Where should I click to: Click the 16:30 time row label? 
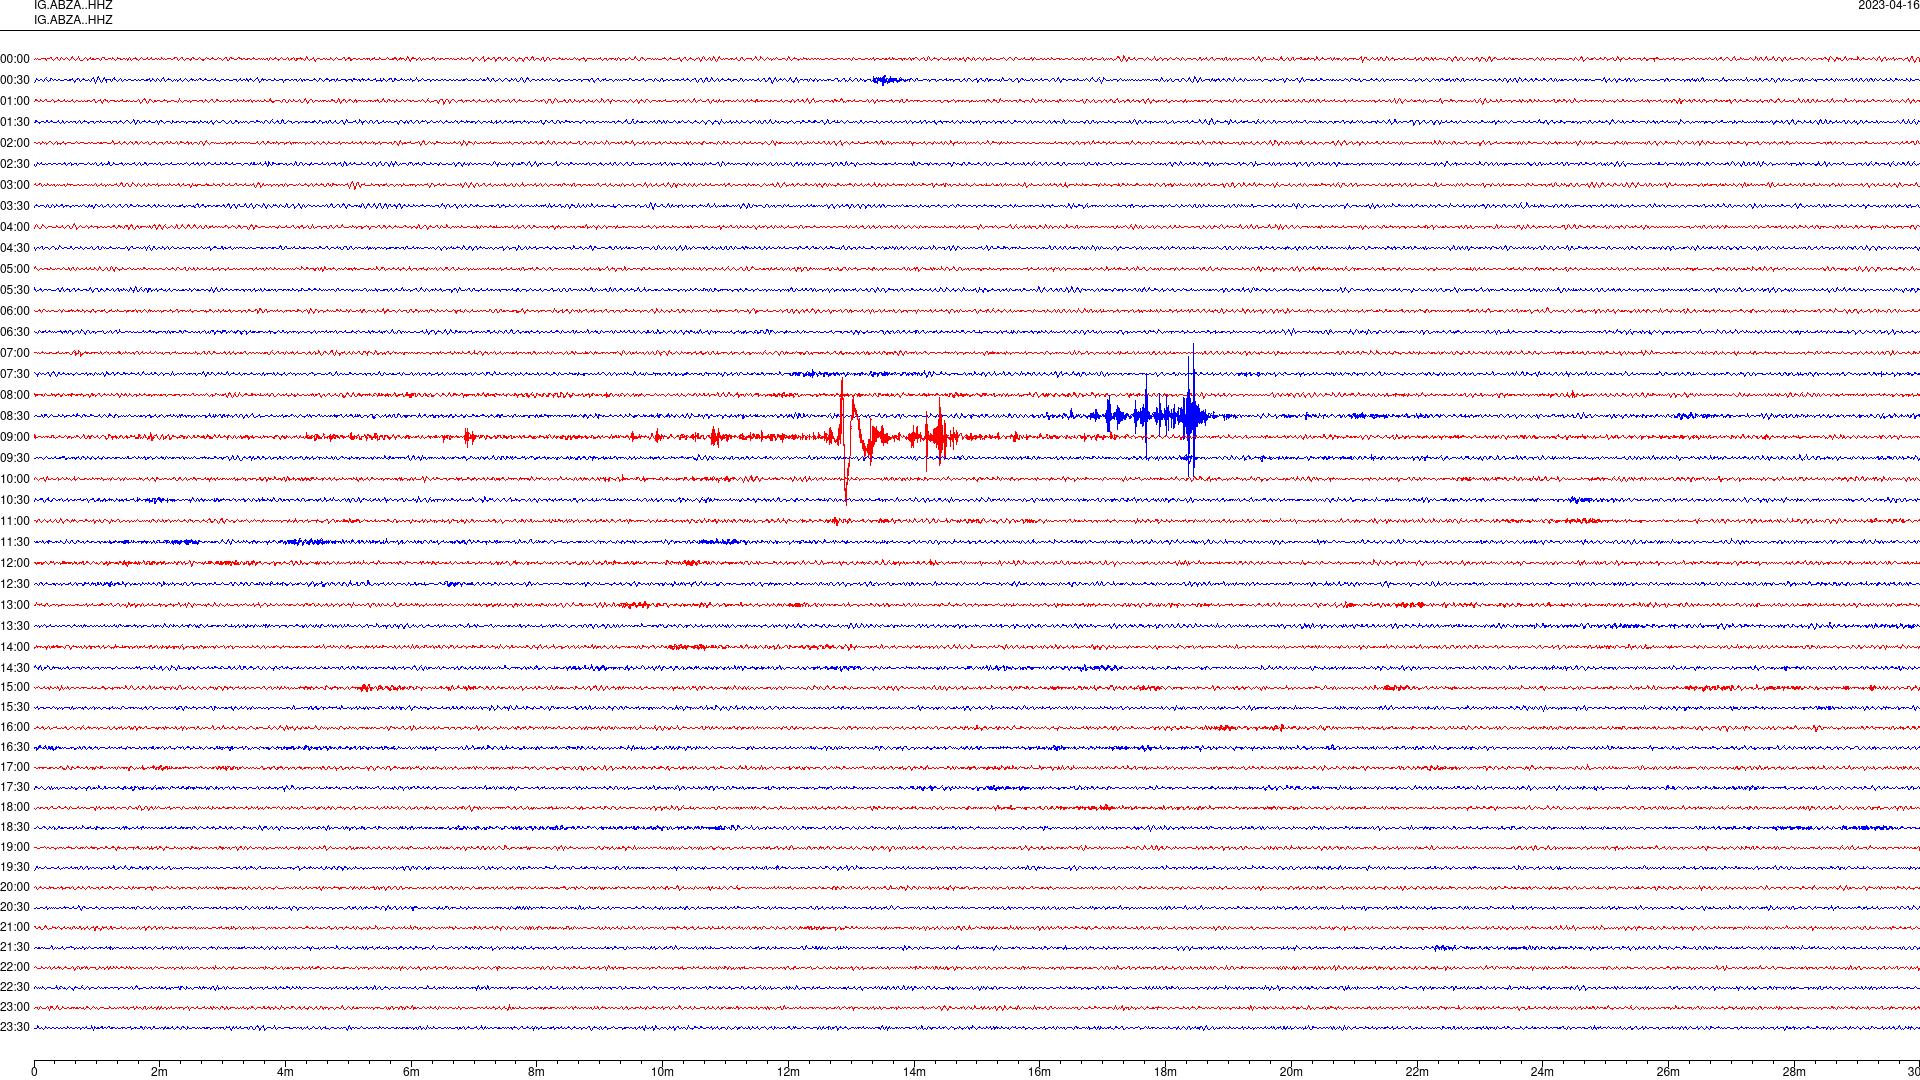point(15,747)
